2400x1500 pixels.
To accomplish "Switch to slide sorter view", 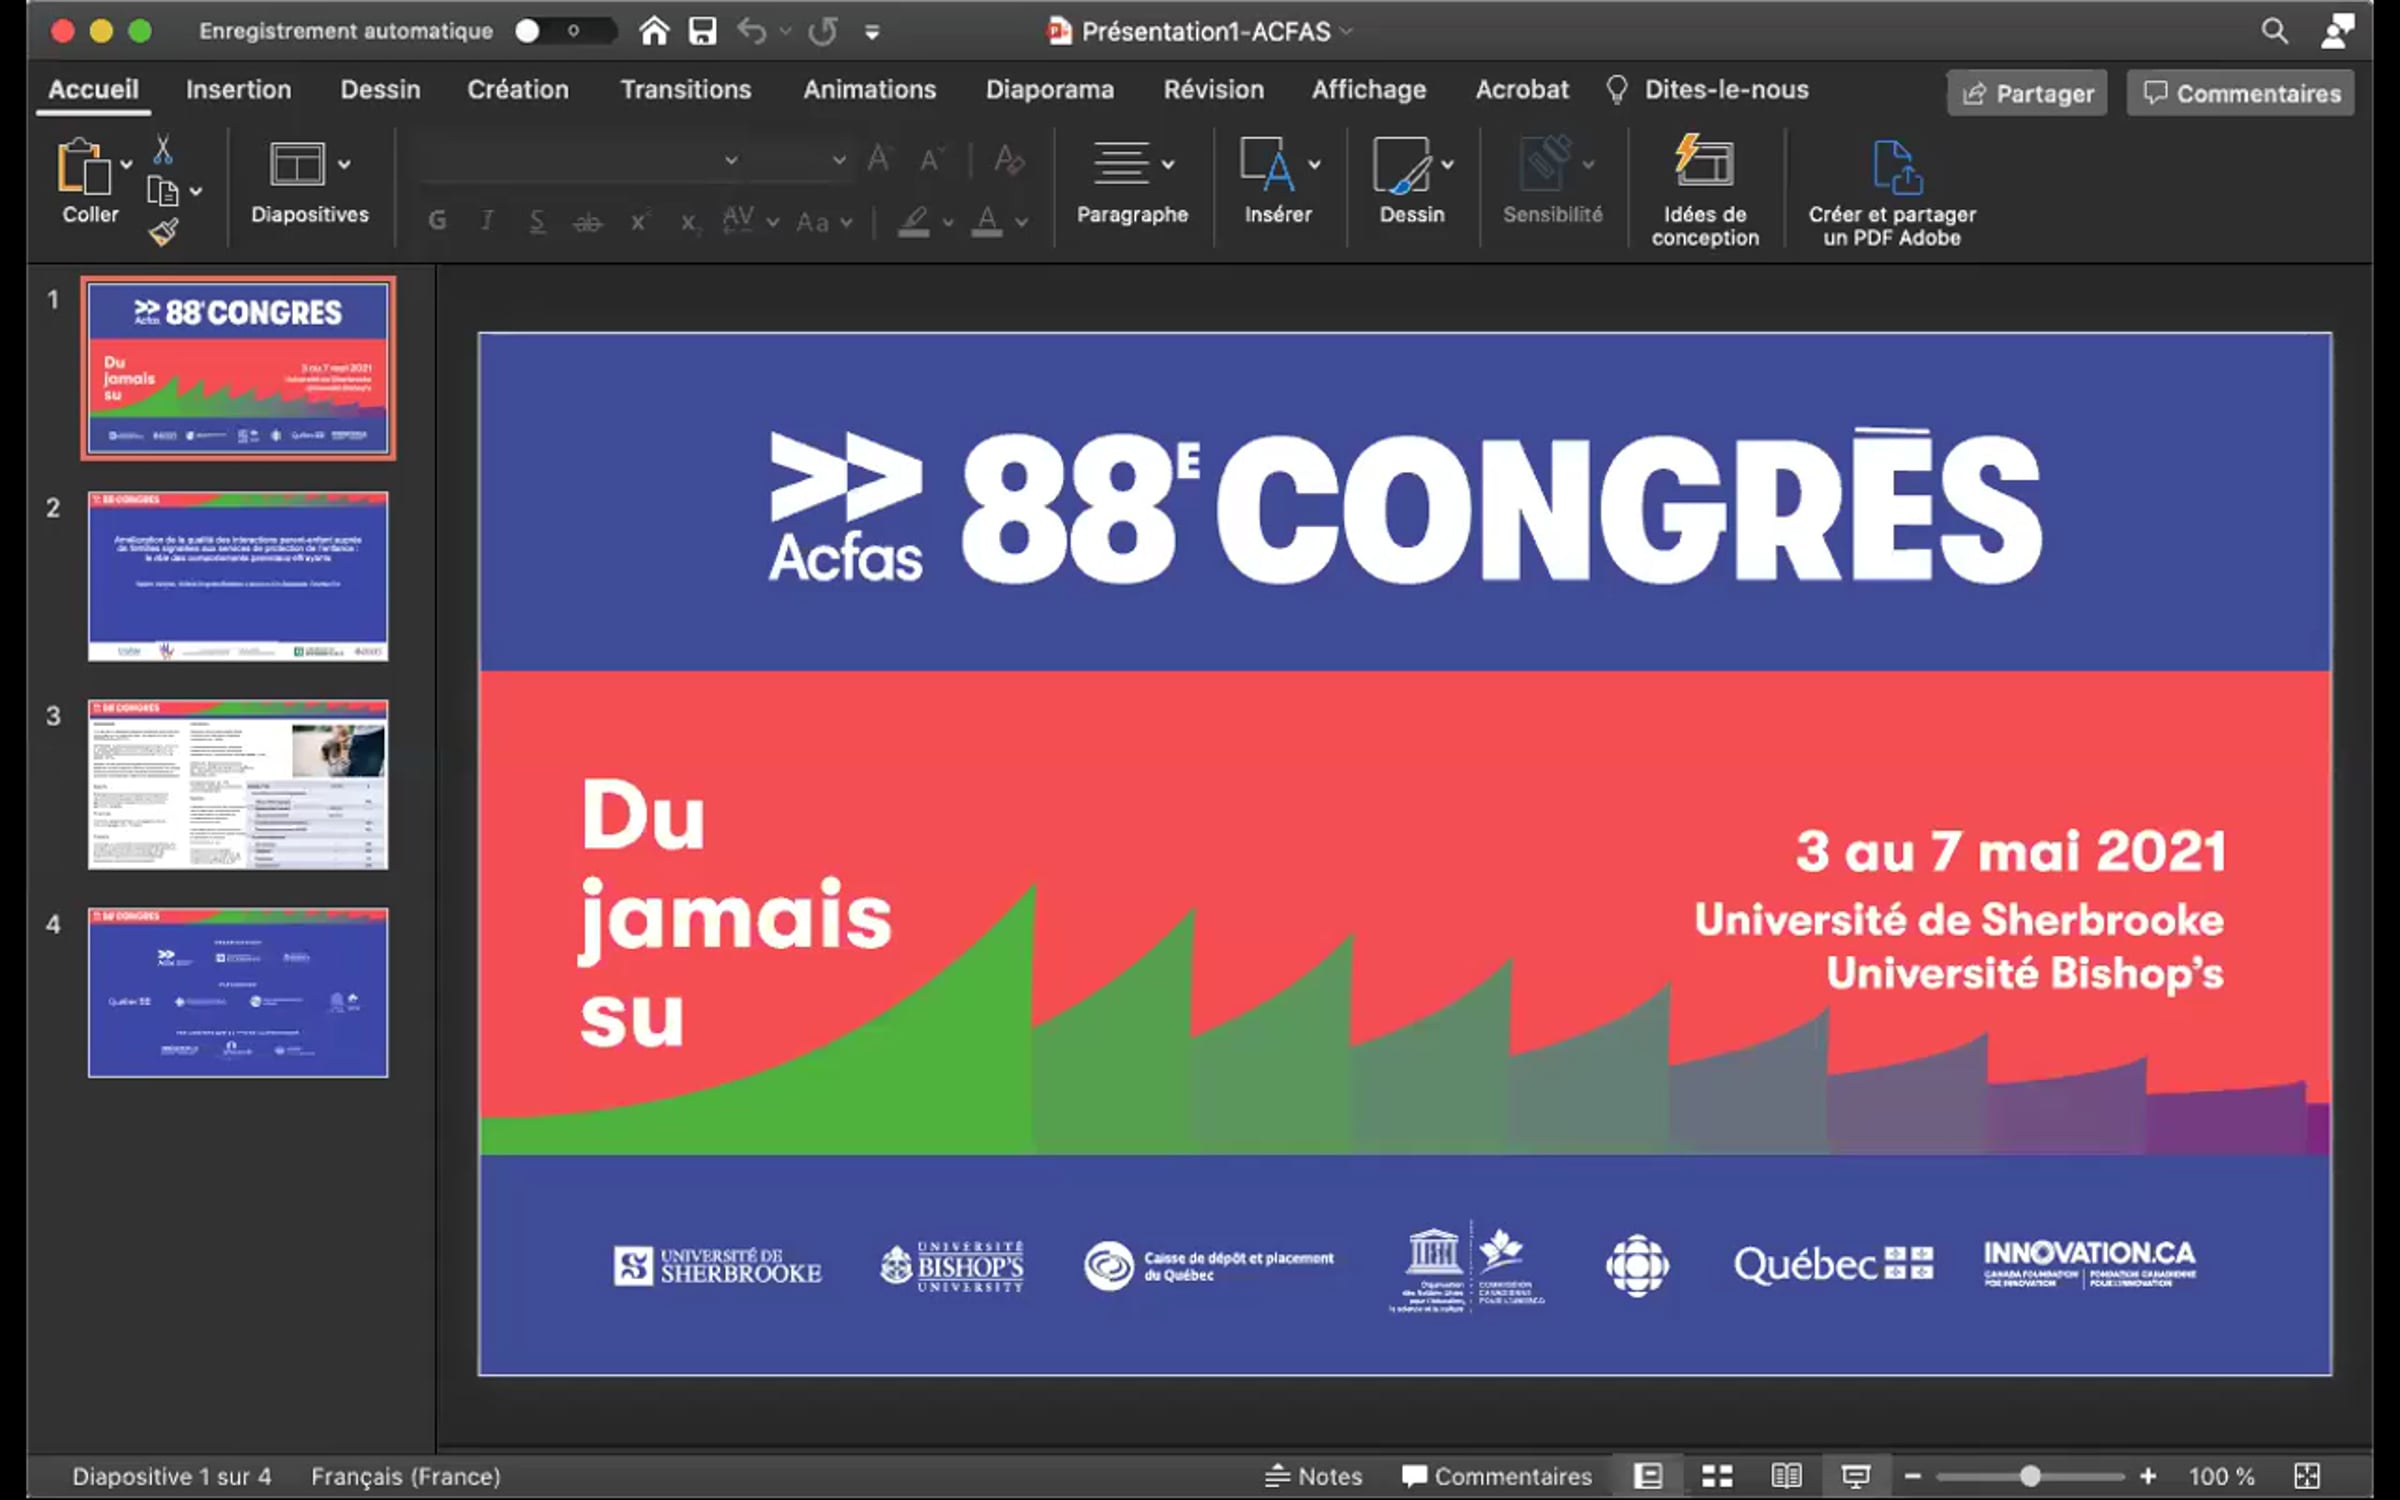I will click(x=1717, y=1475).
